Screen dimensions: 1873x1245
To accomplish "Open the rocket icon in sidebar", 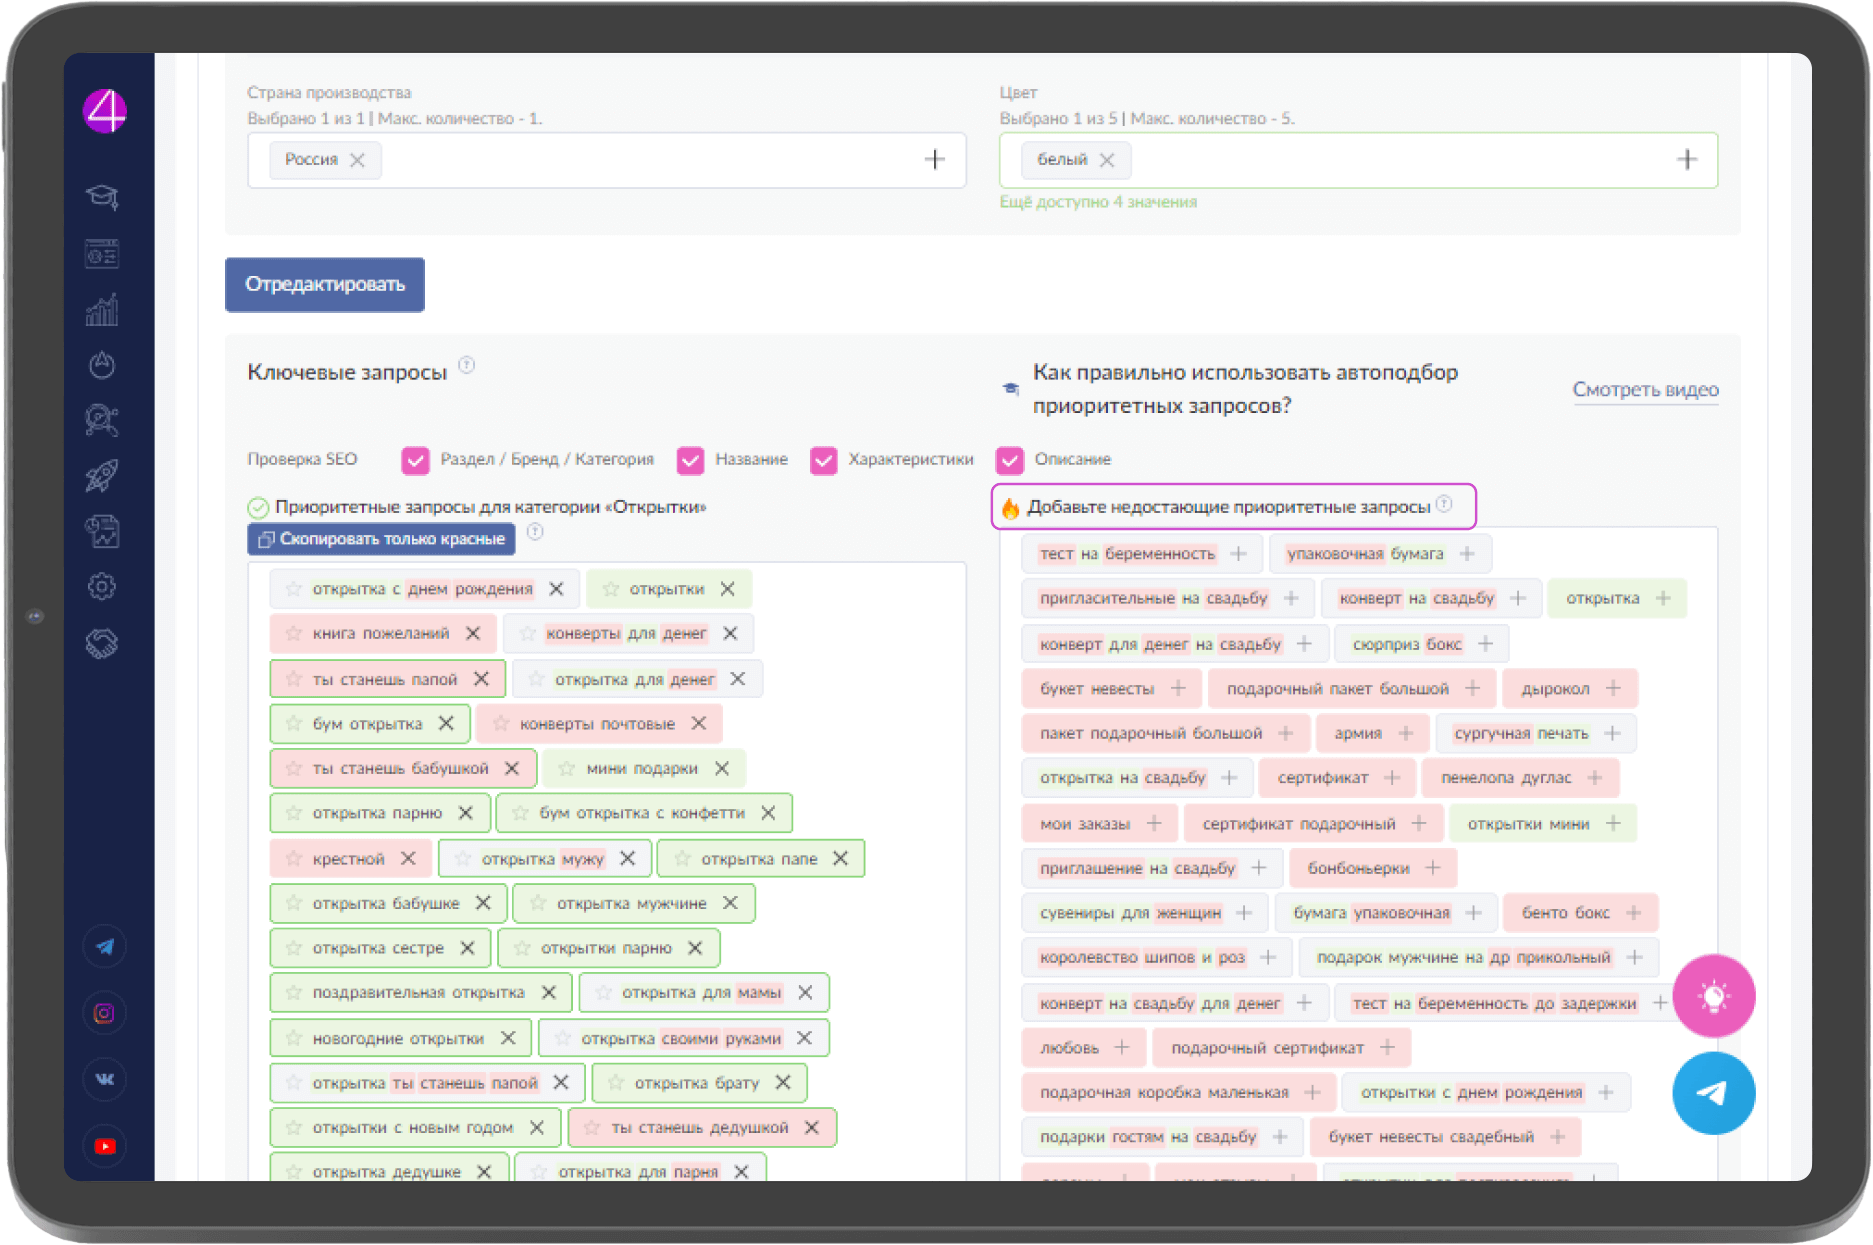I will [x=102, y=475].
